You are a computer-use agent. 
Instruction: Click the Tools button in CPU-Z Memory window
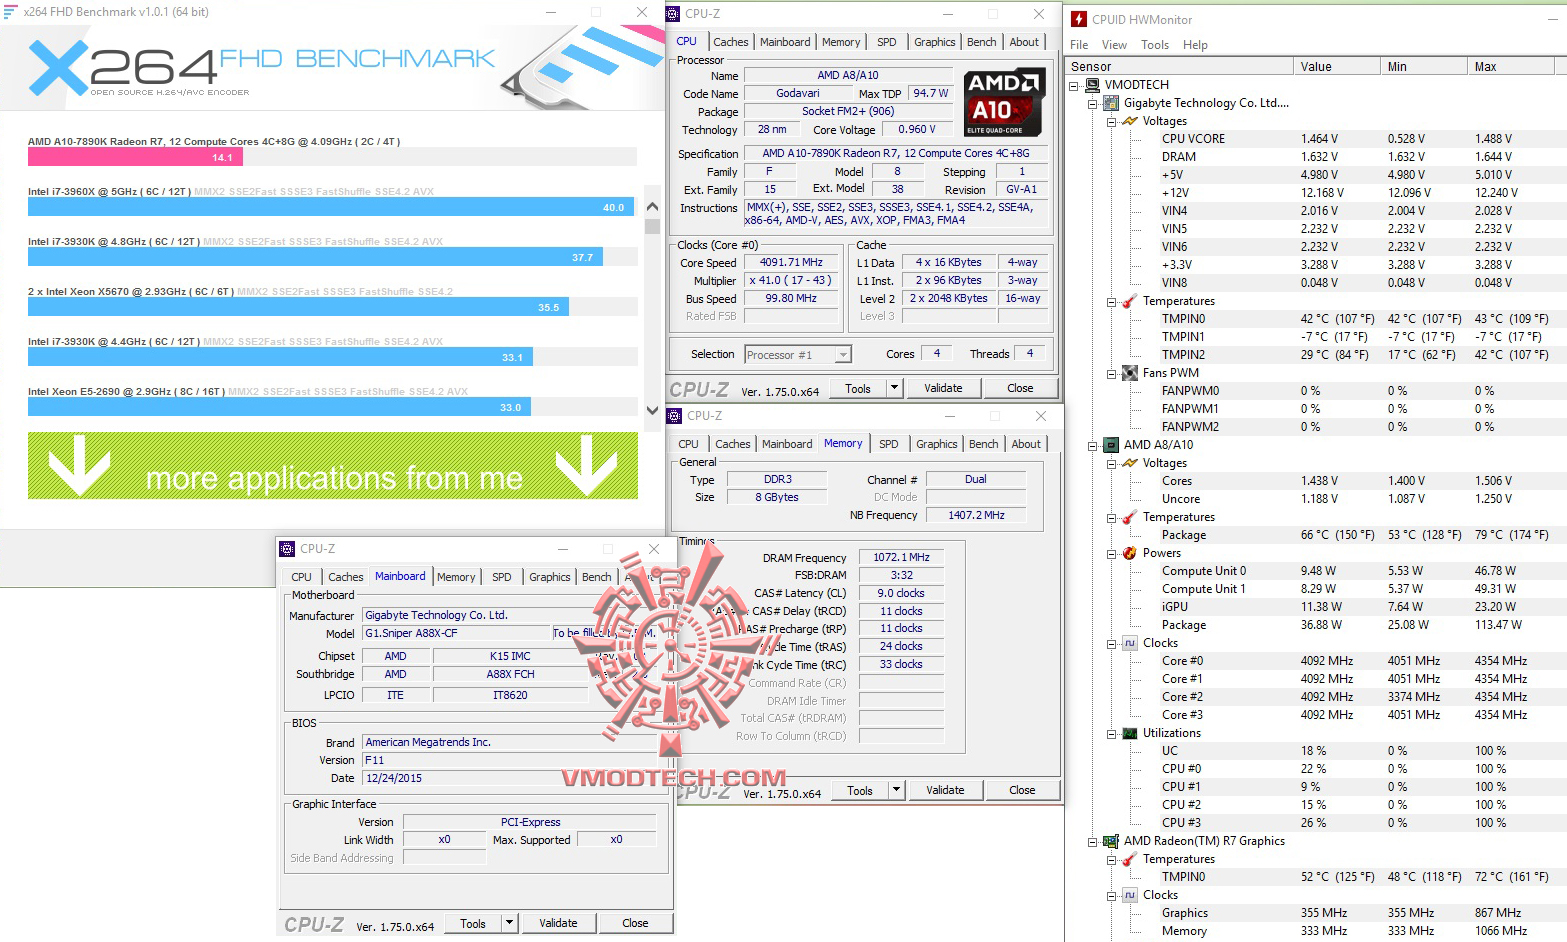point(860,790)
